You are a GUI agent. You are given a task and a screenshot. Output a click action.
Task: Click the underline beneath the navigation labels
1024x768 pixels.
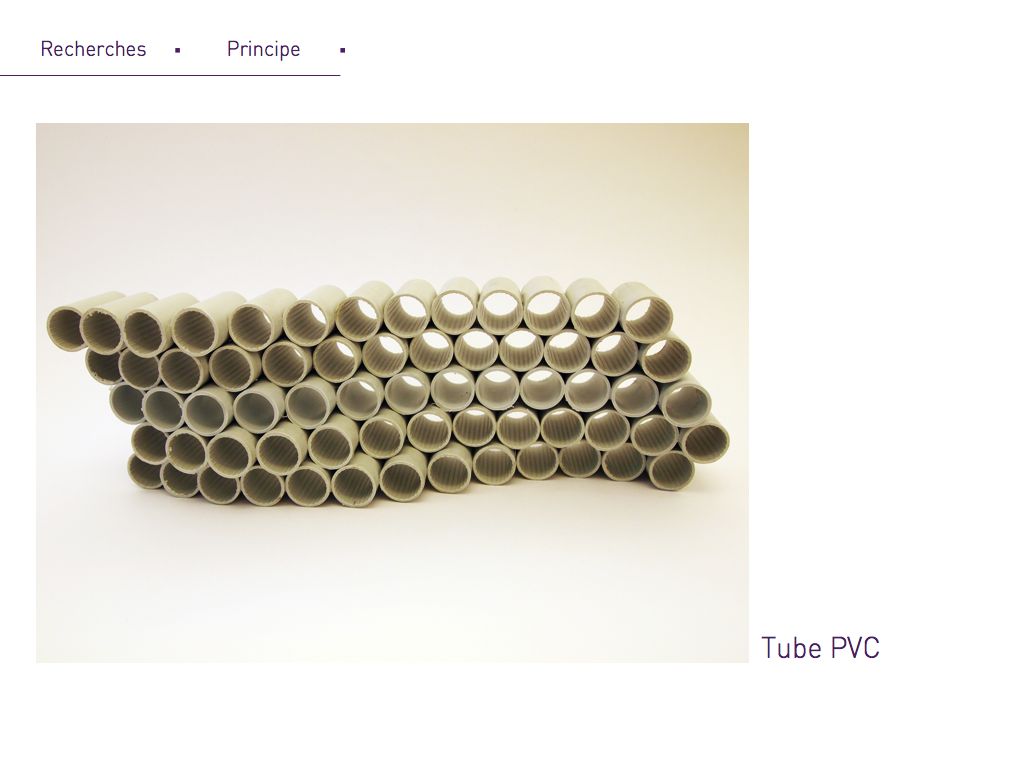click(170, 76)
